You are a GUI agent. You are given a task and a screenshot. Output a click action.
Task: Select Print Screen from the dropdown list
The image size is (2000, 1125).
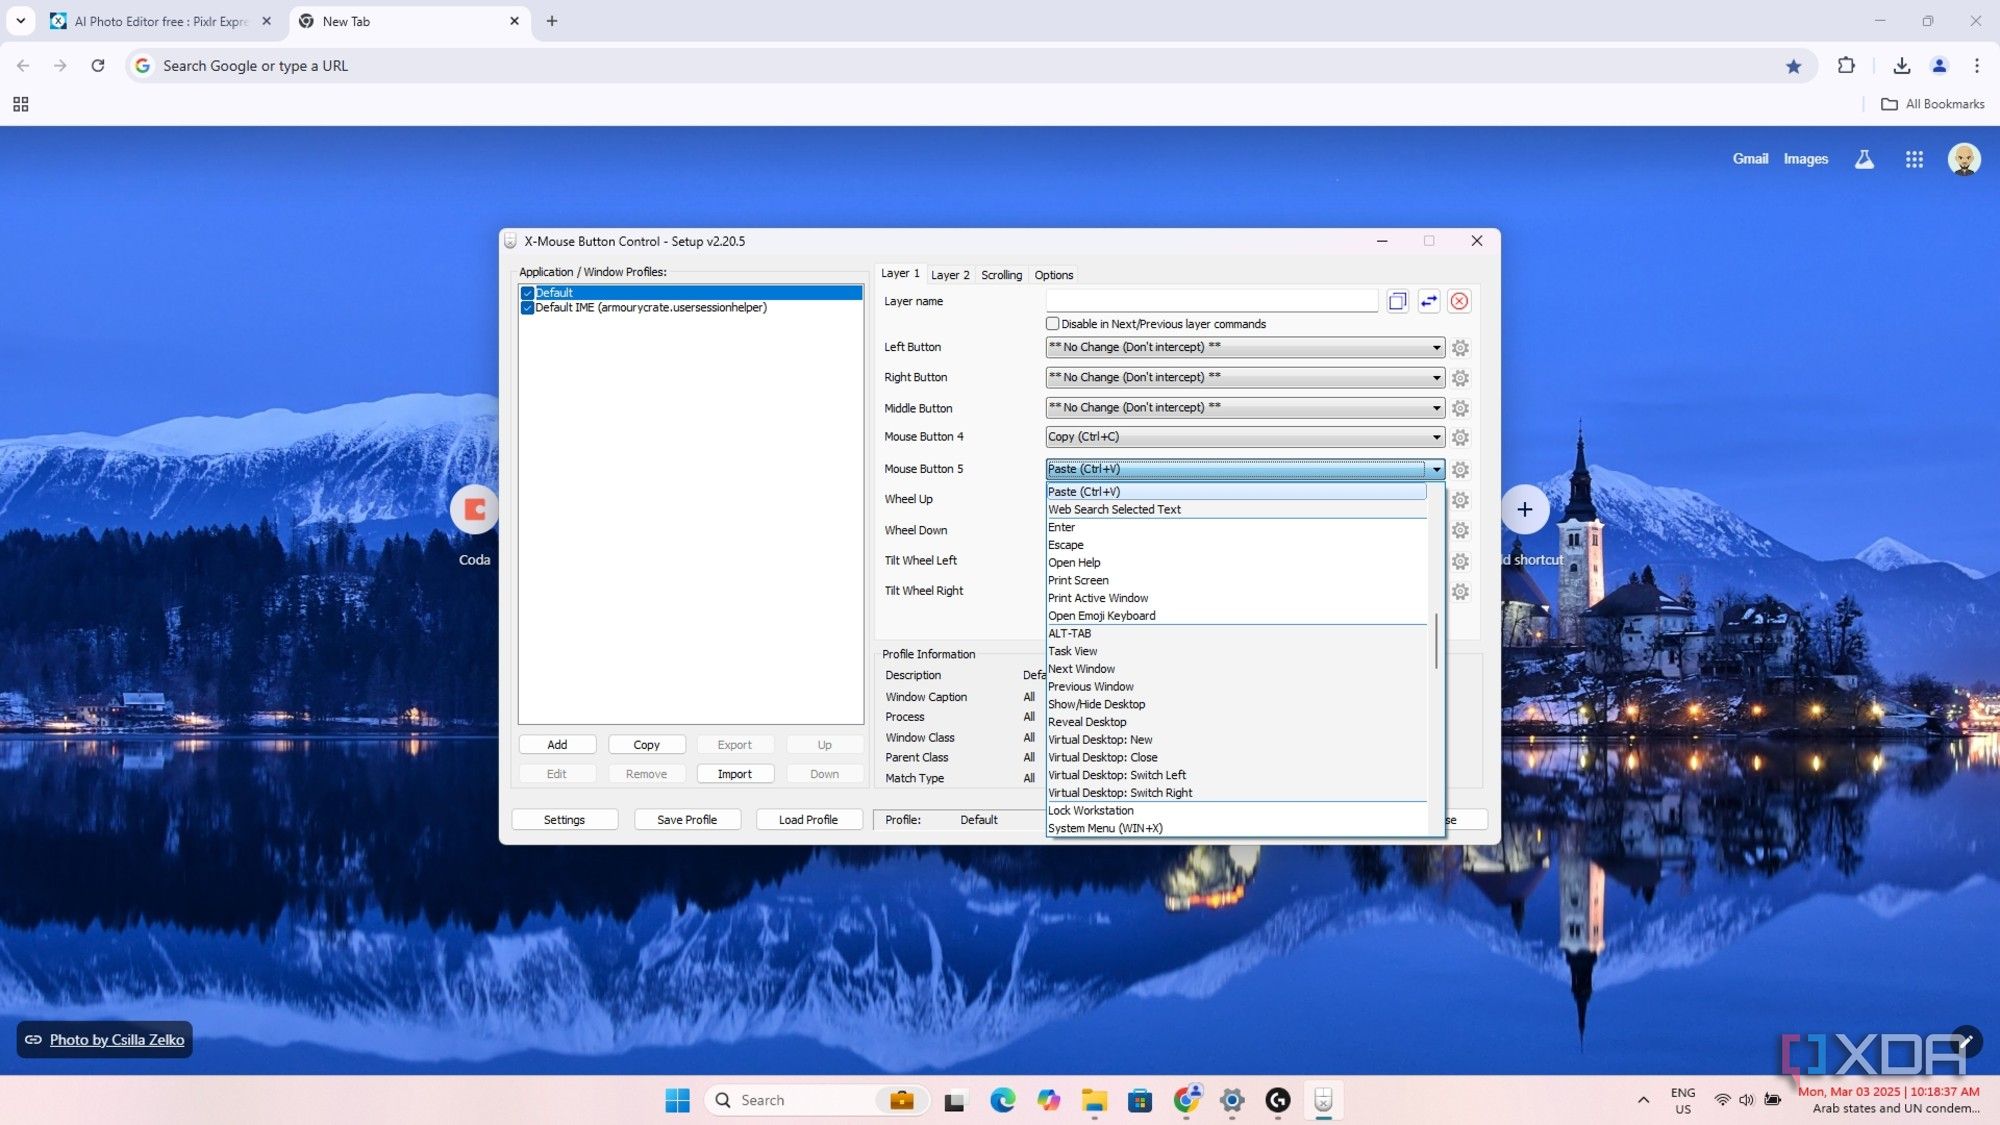[1237, 581]
